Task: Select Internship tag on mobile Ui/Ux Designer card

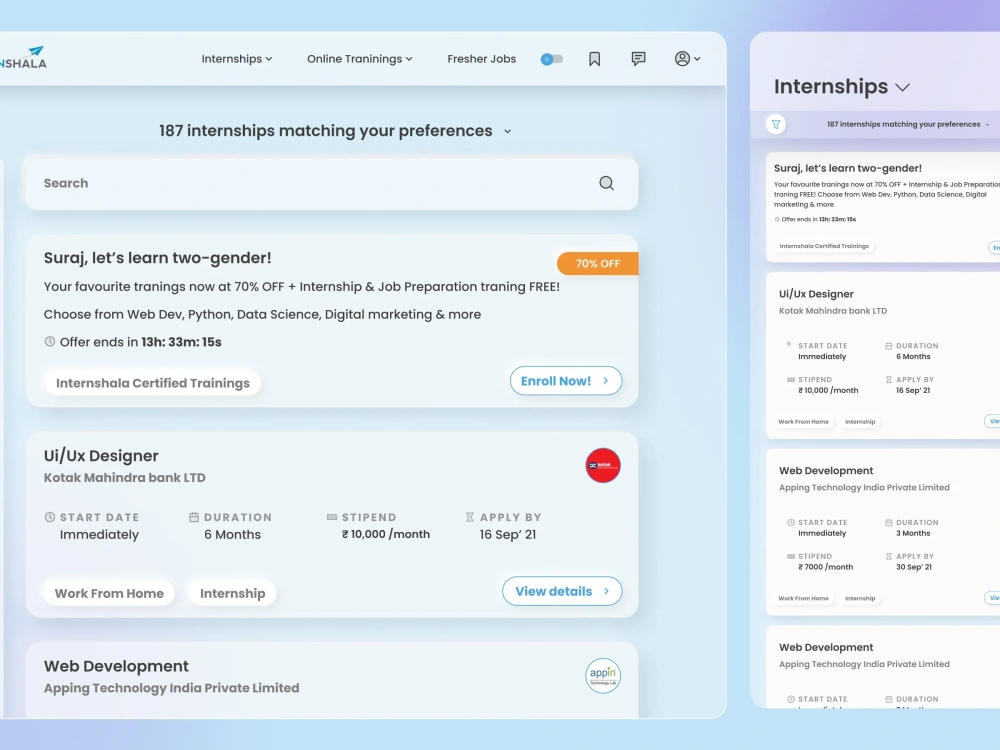Action: click(x=860, y=422)
